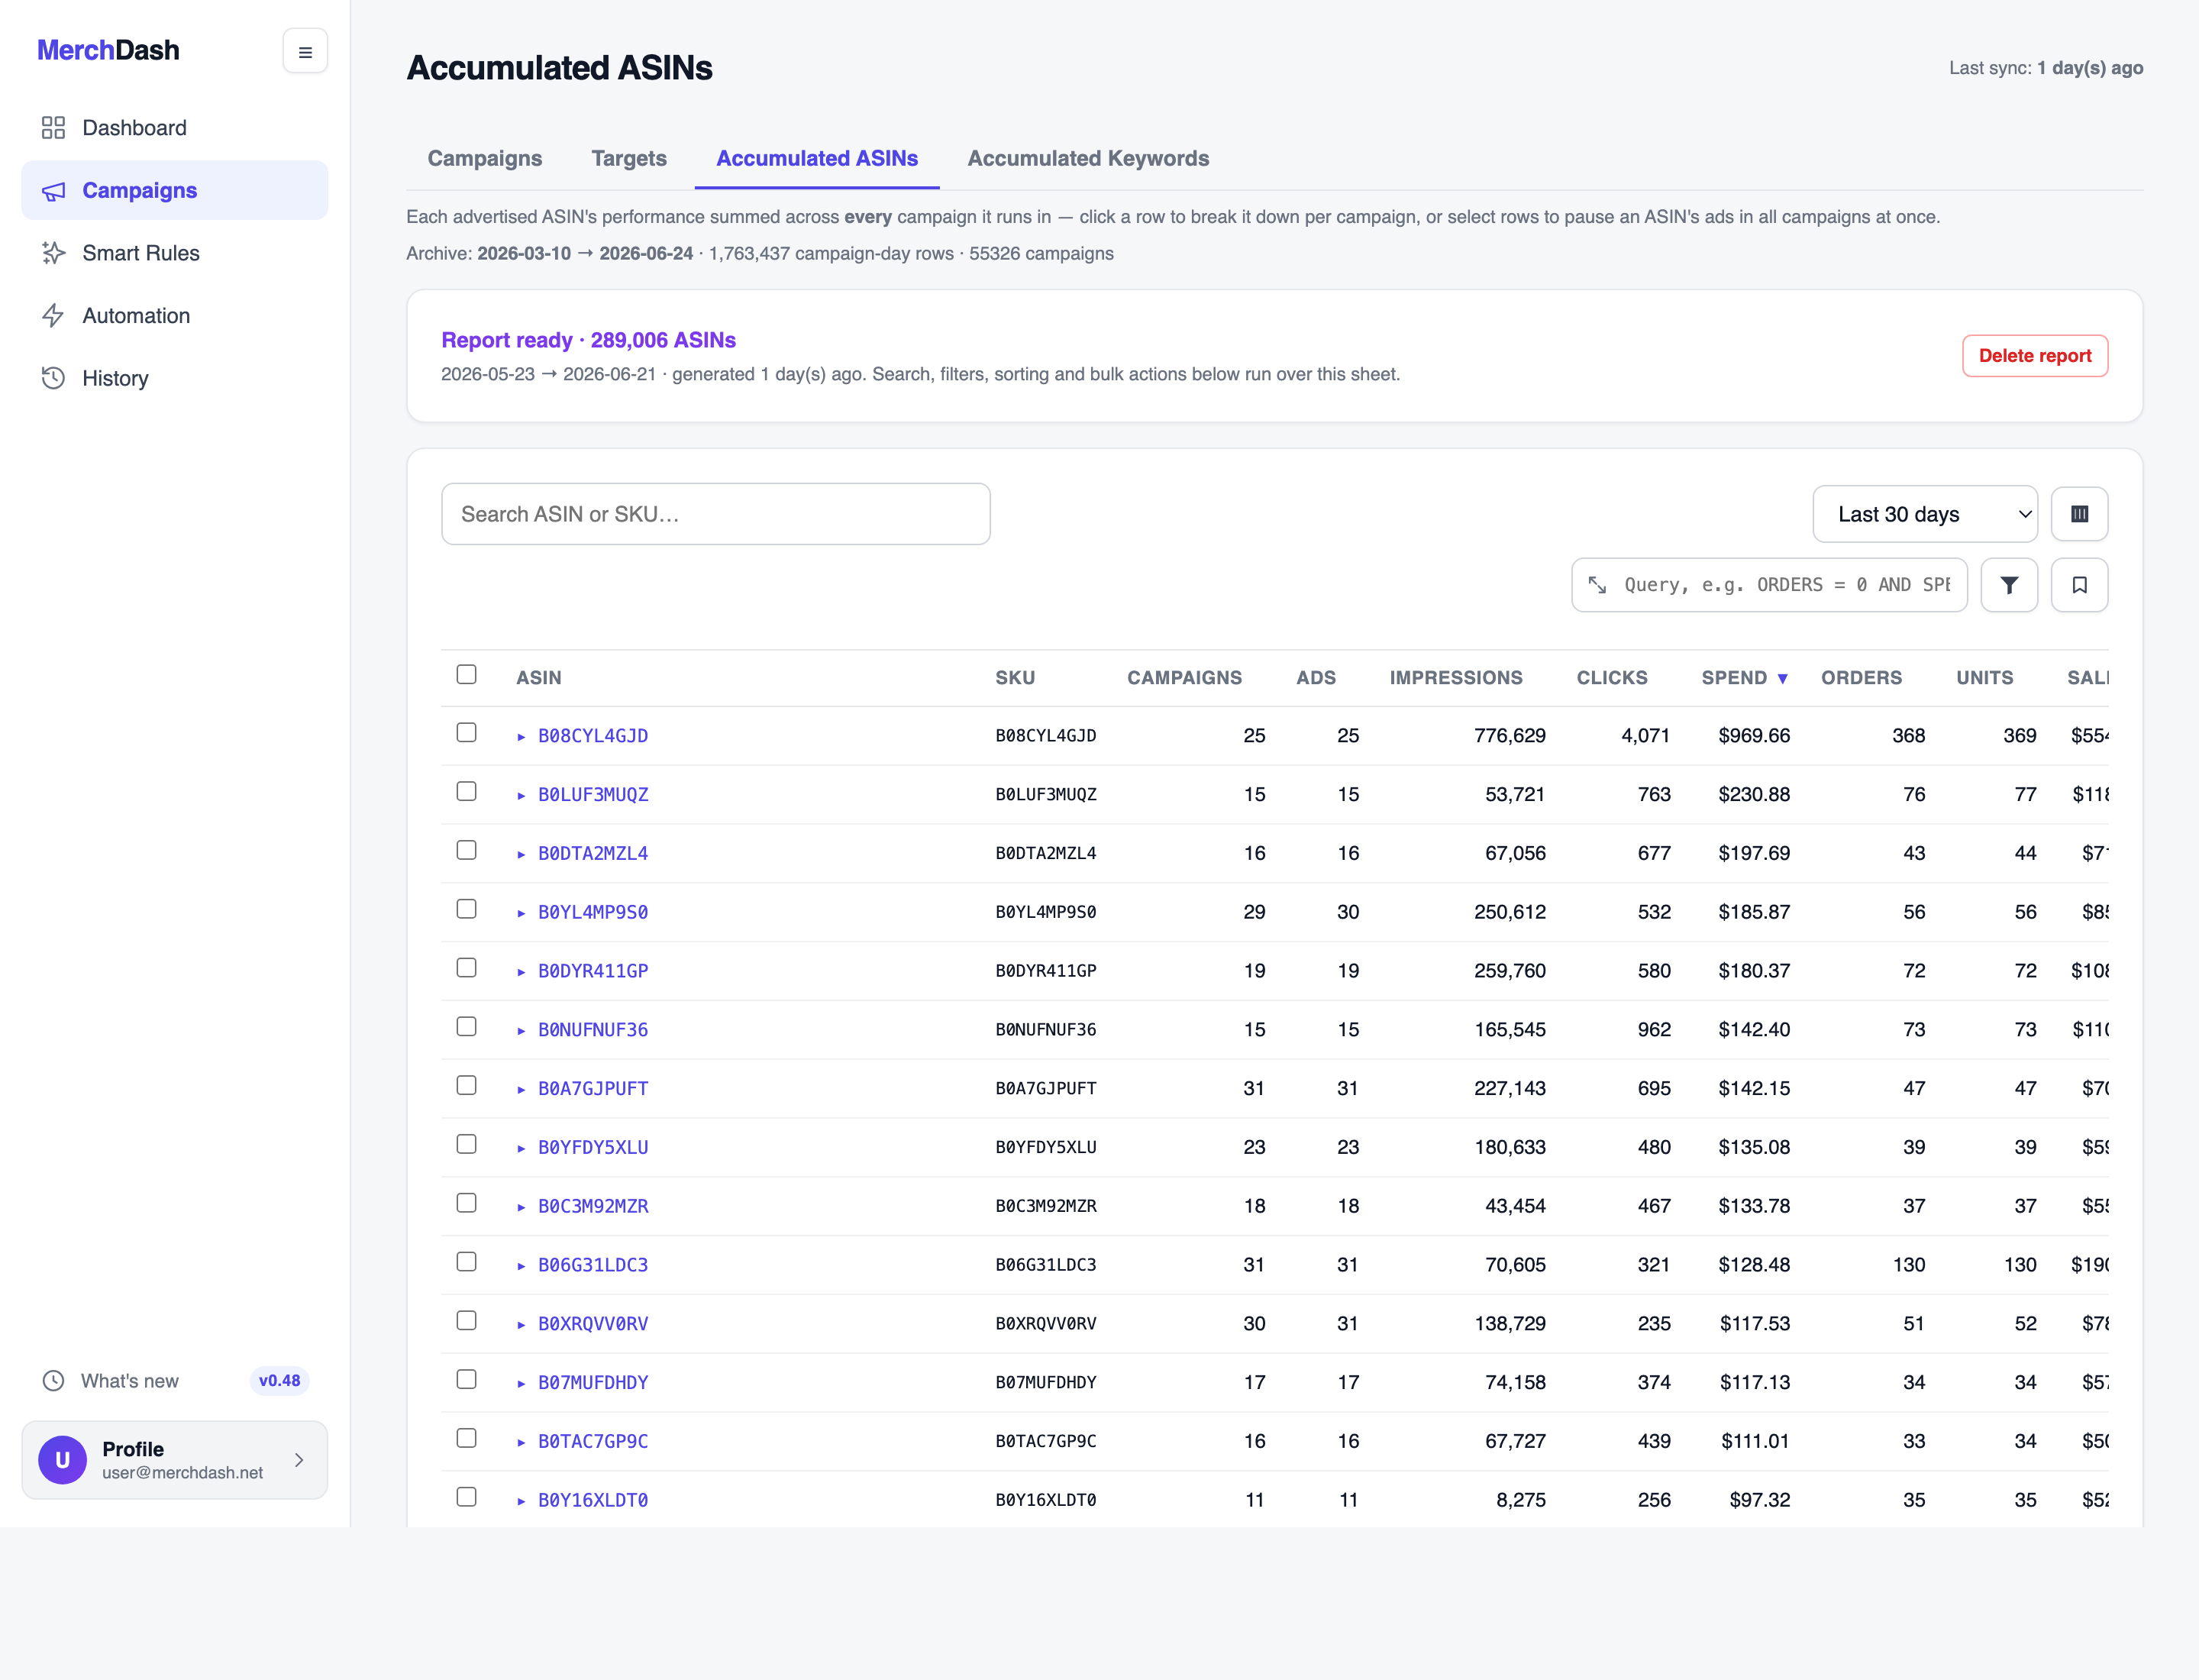Open the column chooser icon button

point(2079,514)
